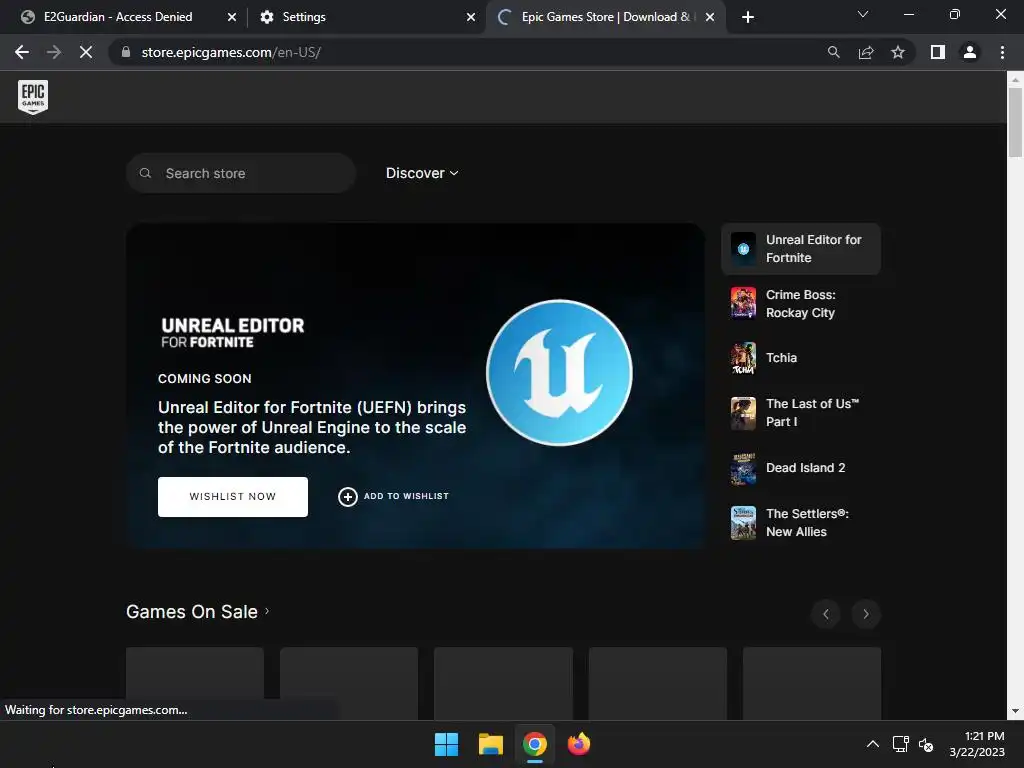The width and height of the screenshot is (1024, 768).
Task: Open File Explorer from taskbar
Action: [490, 744]
